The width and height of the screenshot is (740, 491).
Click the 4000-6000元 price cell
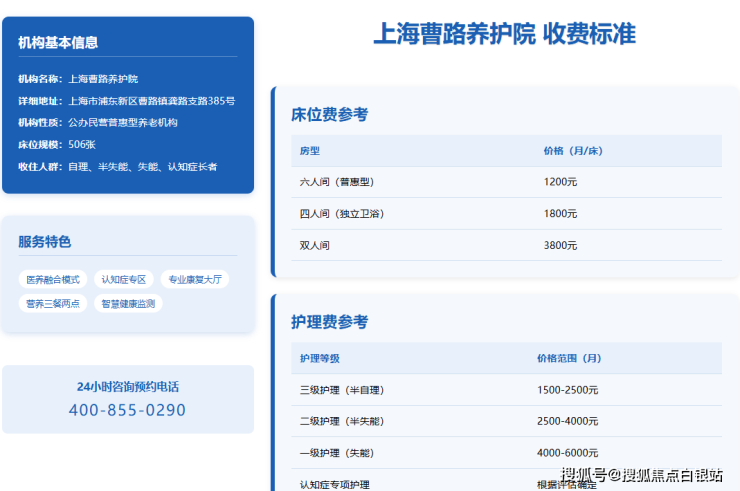click(567, 453)
